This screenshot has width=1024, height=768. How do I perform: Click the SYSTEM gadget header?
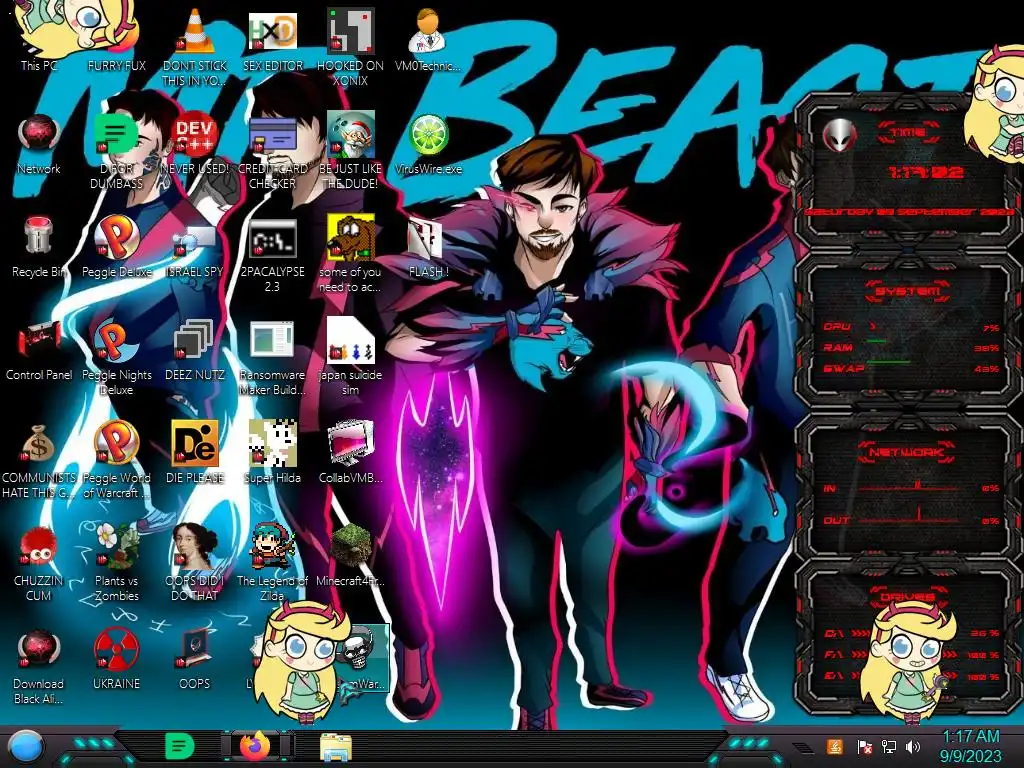pos(908,291)
